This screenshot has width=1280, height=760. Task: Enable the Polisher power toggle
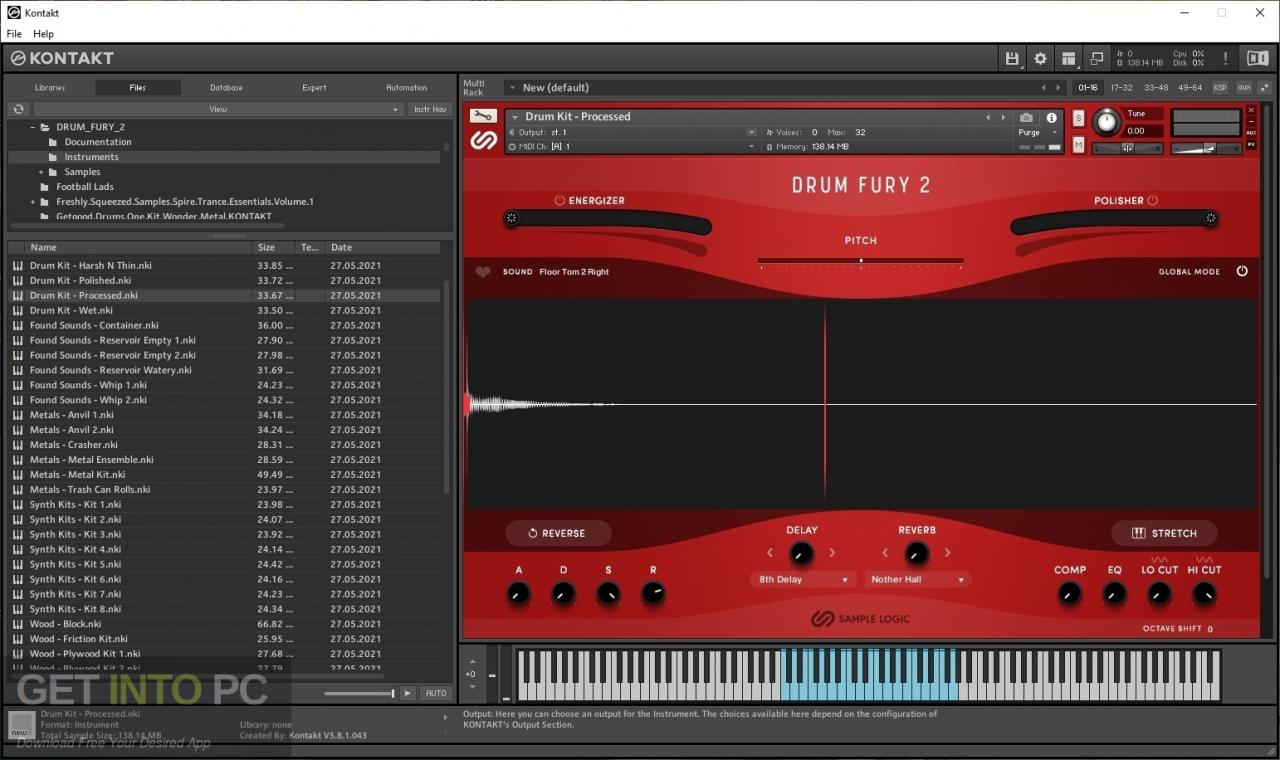[x=1152, y=200]
